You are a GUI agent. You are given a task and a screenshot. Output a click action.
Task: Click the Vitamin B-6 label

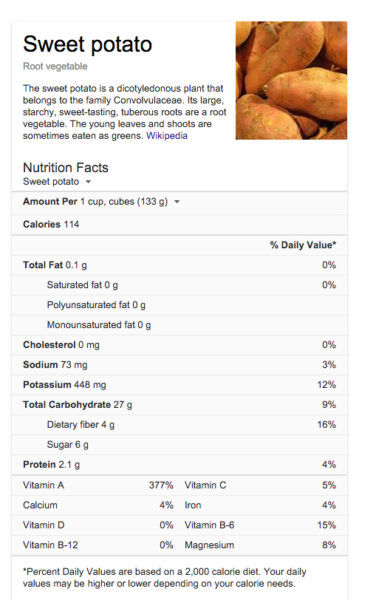click(209, 525)
